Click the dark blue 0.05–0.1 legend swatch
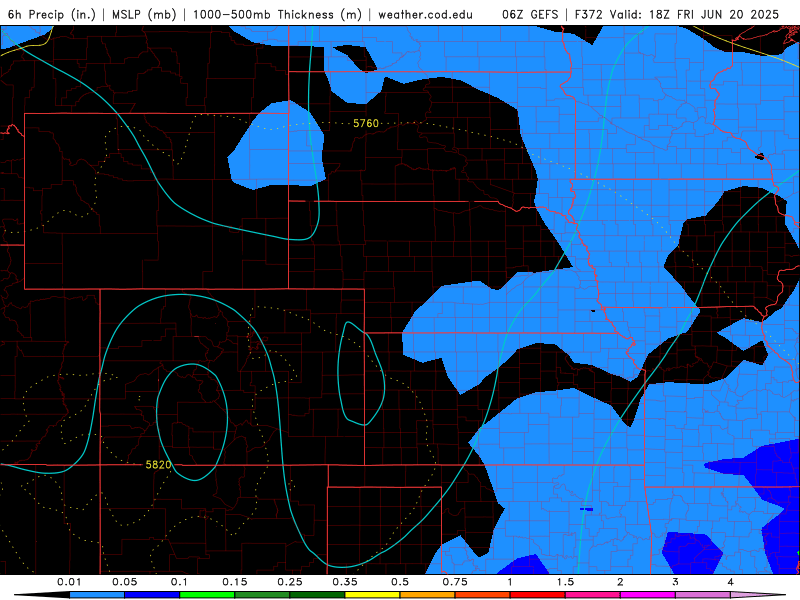800x600 pixels. coord(152,595)
